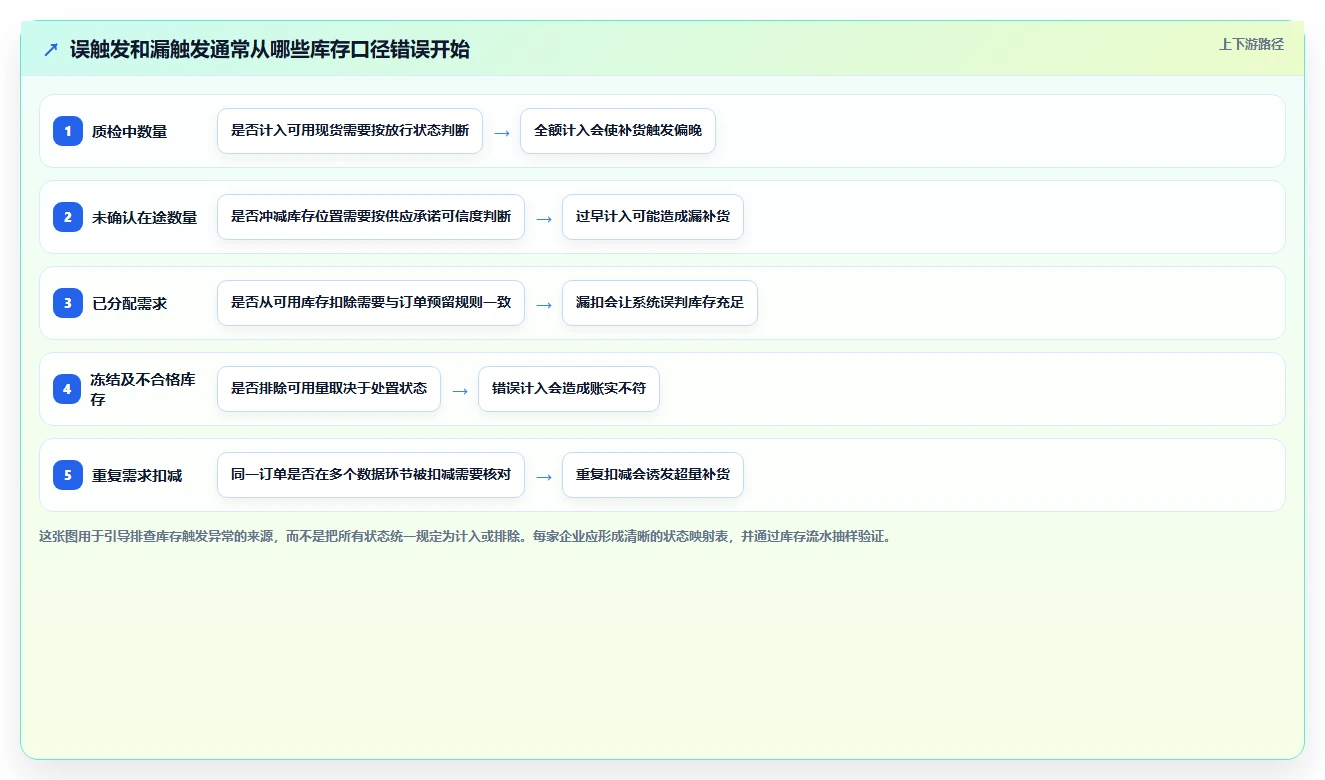Click the arrow in the 冻结及不合格库存 row
This screenshot has width=1325, height=780.
tap(460, 391)
